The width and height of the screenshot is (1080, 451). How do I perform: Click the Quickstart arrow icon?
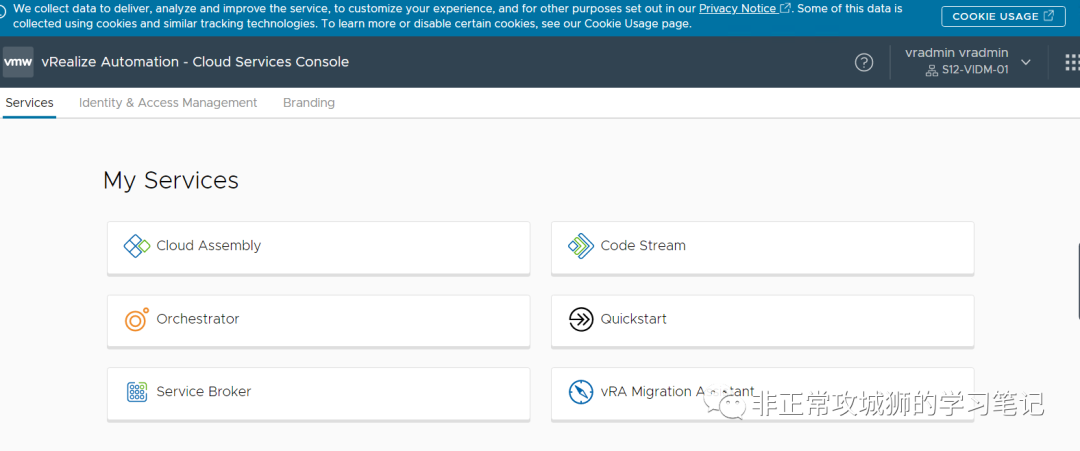(x=580, y=319)
